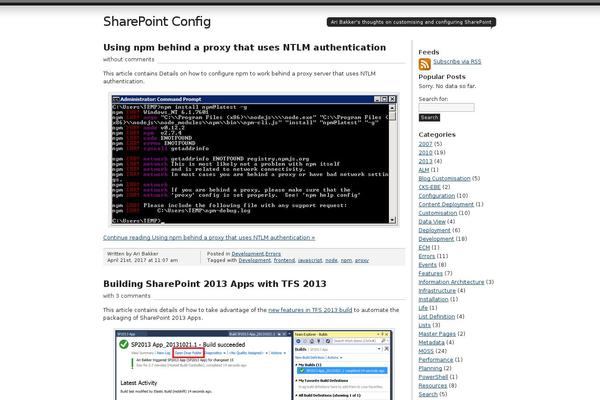
Task: Open the Development tag link
Action: 254,260
